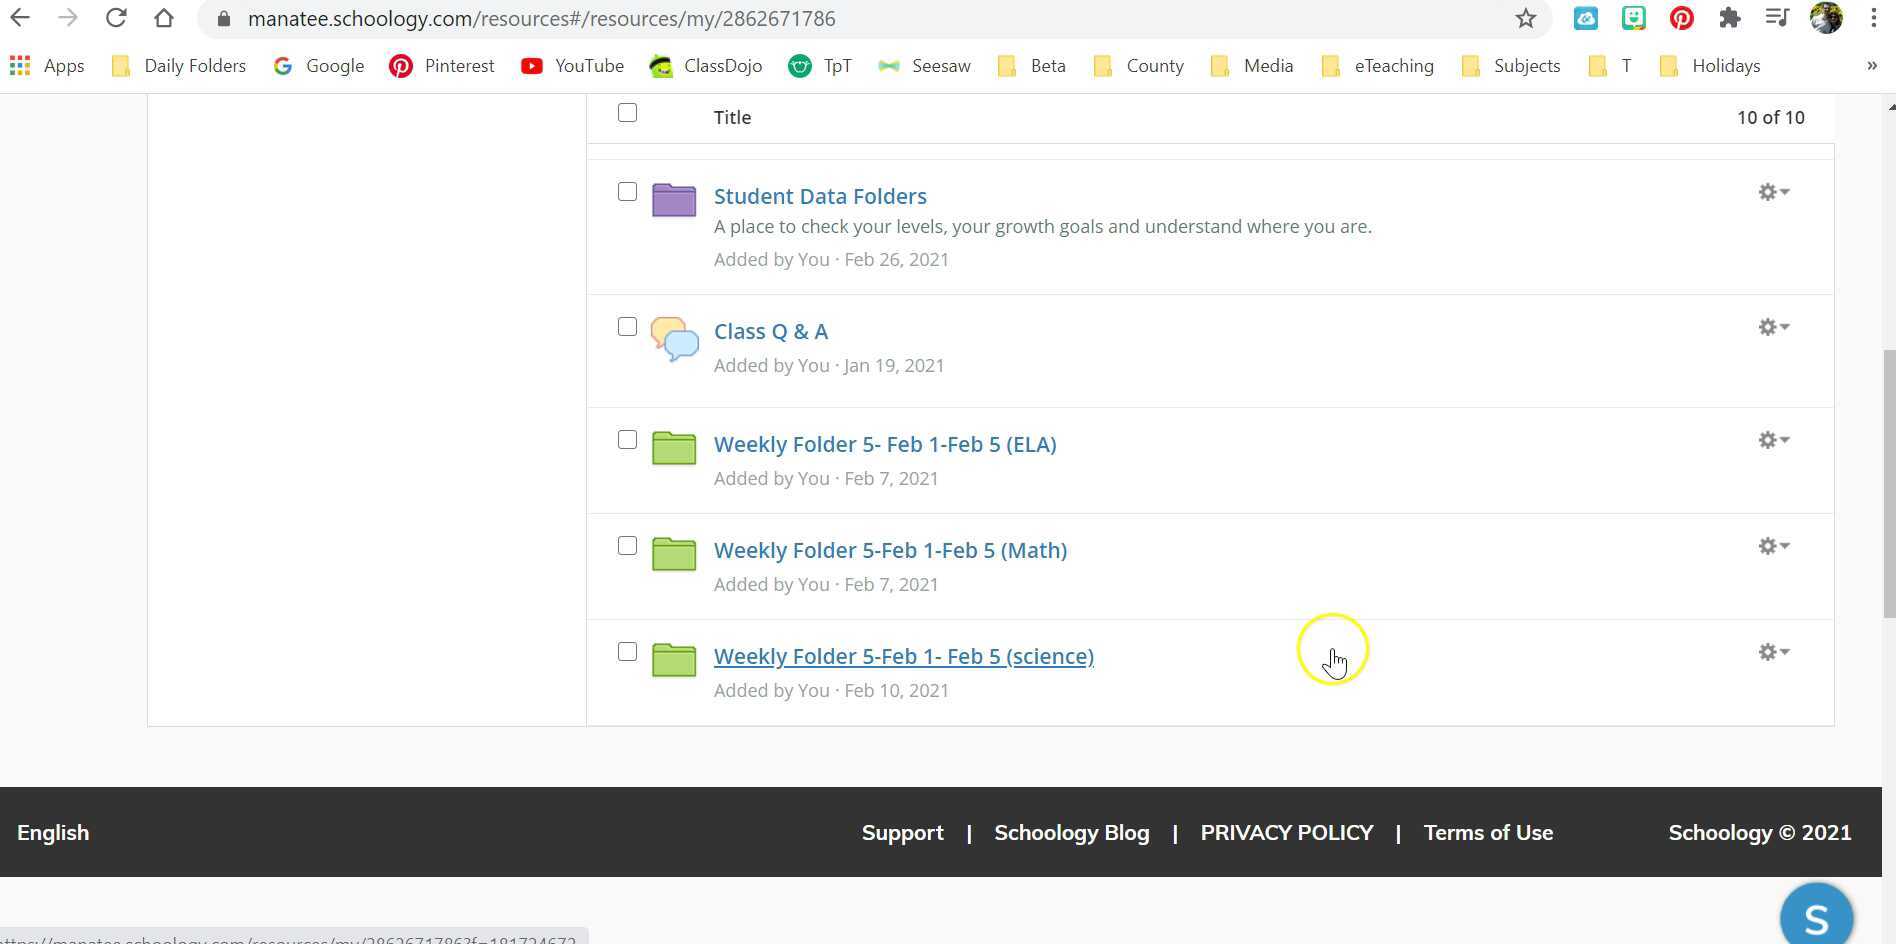Viewport: 1896px width, 944px height.
Task: Open Weekly Folder 5- Feb 1-Feb 5 (ELA)
Action: pyautogui.click(x=885, y=444)
